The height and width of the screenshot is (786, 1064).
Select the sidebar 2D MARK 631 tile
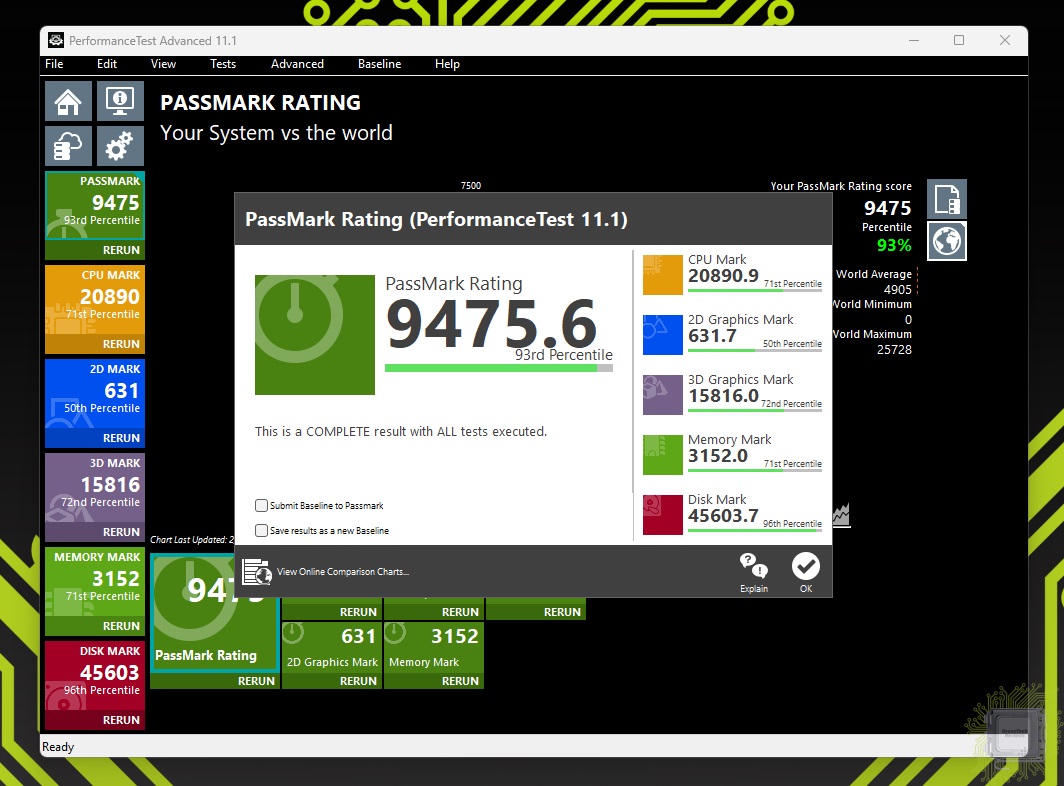coord(95,394)
